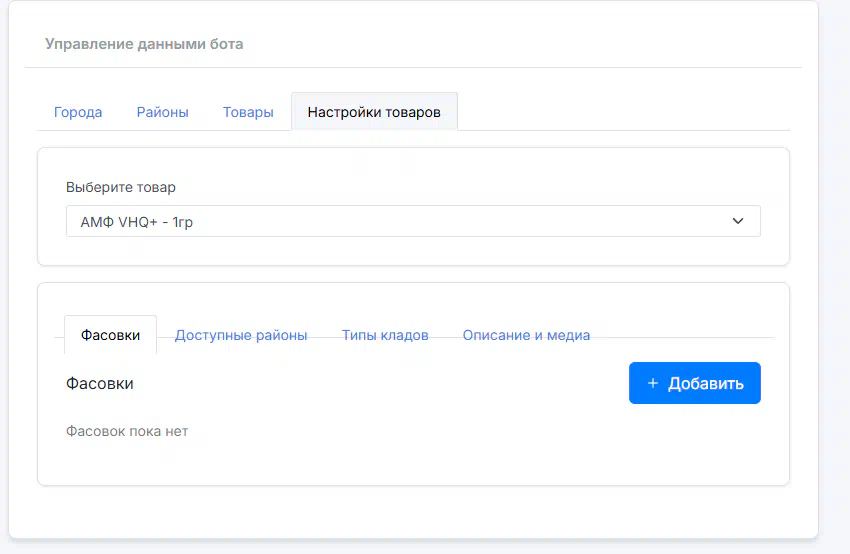Click the blank middle of the product select box
The height and width of the screenshot is (554, 850).
(x=450, y=221)
